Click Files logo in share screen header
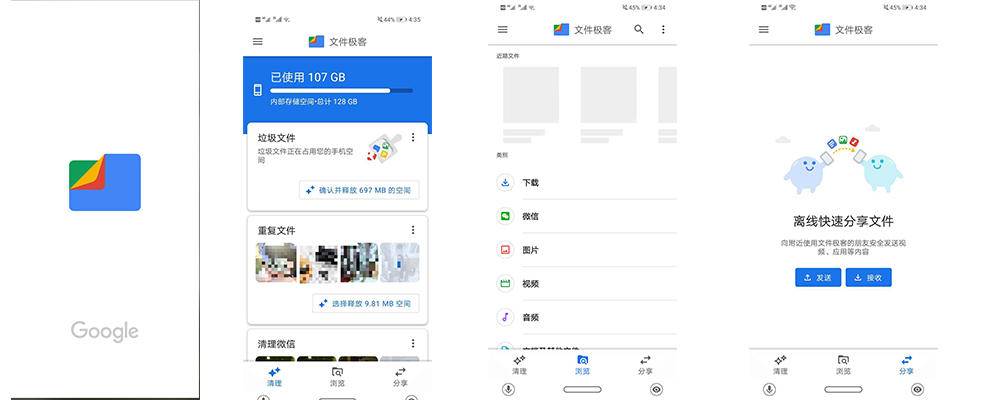The height and width of the screenshot is (400, 1000). [x=822, y=29]
